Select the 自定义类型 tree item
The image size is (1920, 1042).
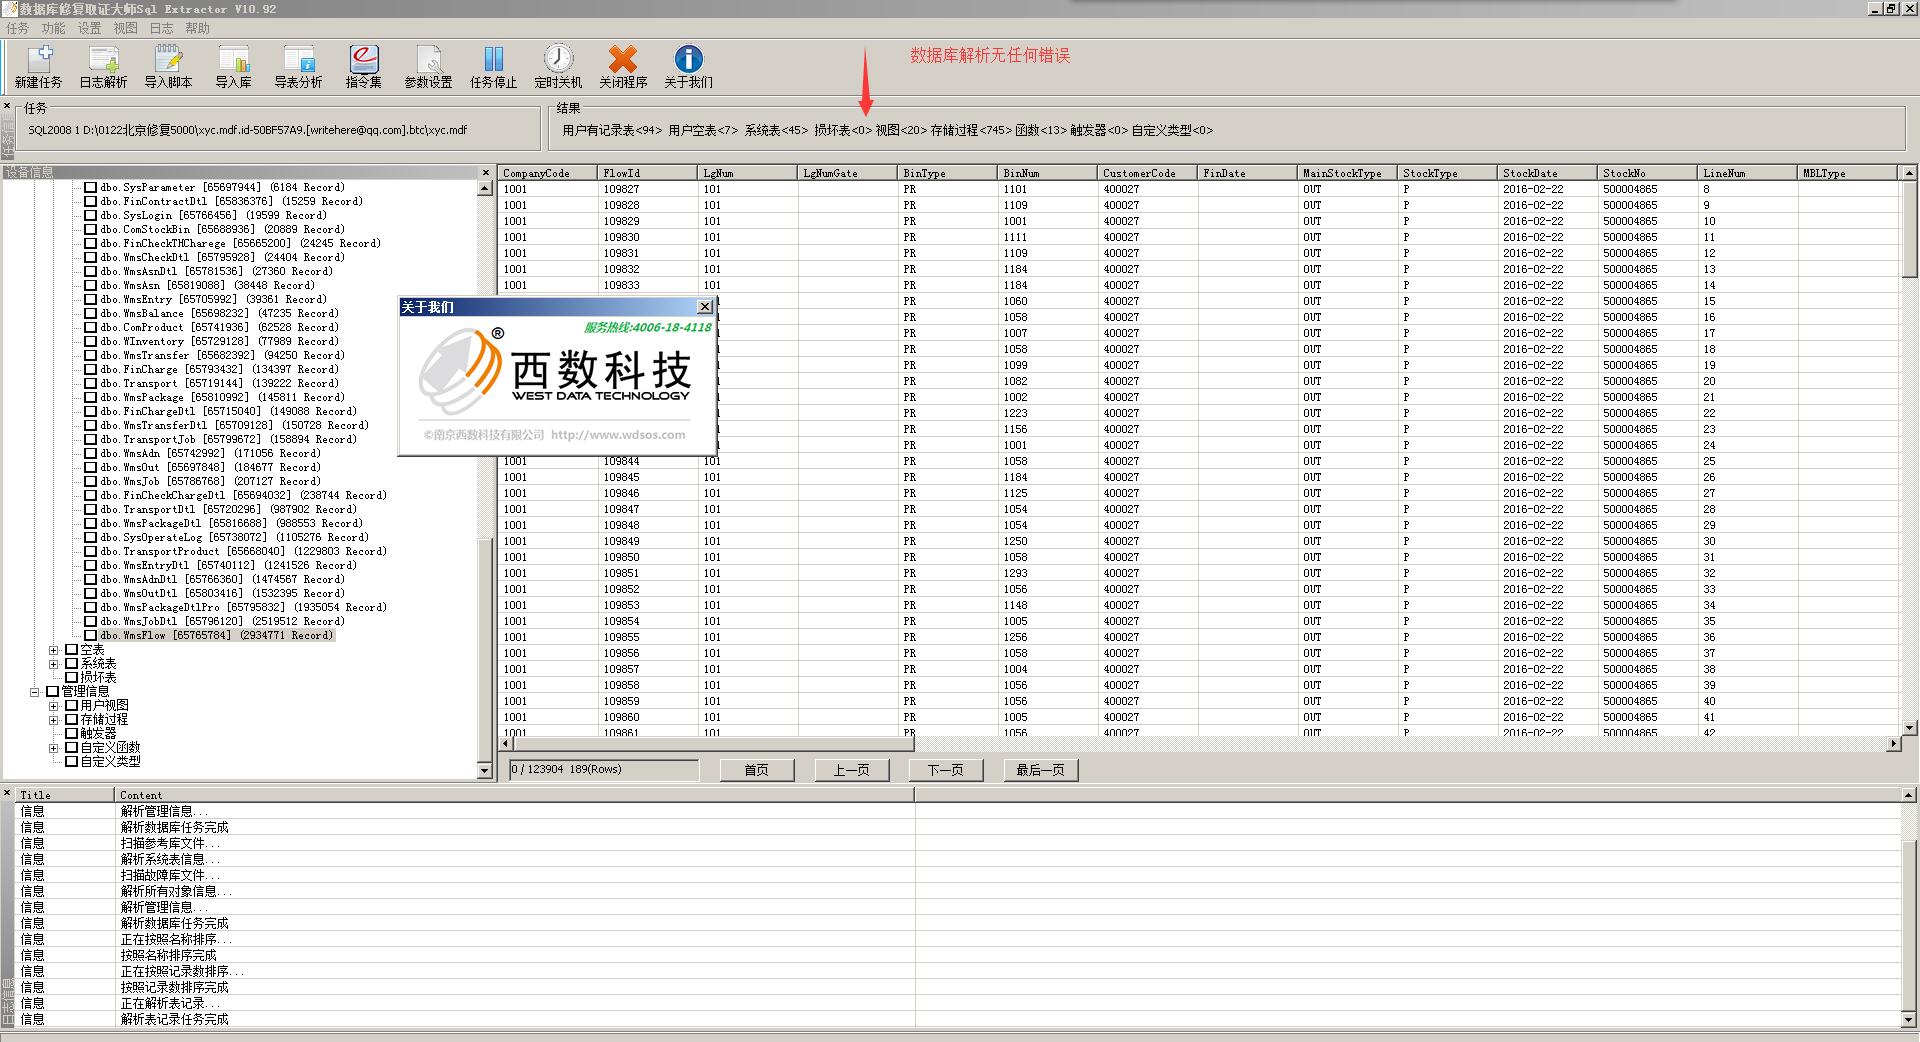[x=110, y=761]
